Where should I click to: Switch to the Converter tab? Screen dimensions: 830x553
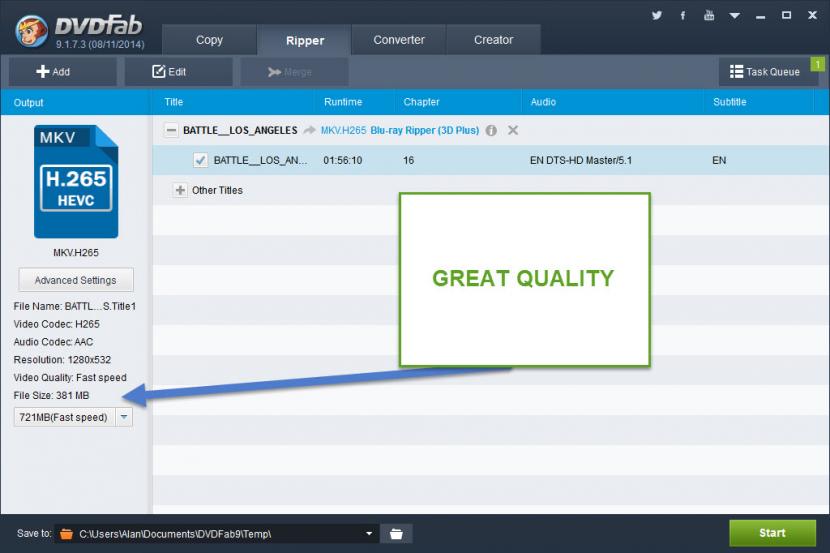click(399, 40)
